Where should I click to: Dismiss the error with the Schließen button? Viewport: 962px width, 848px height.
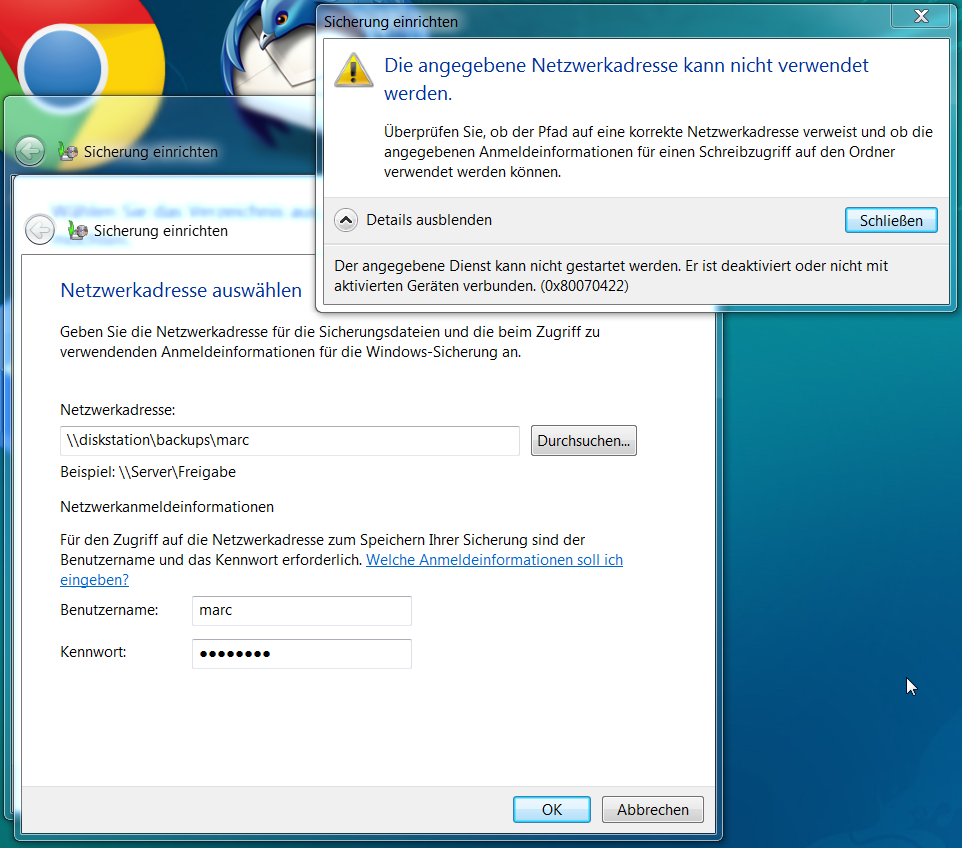(x=891, y=220)
